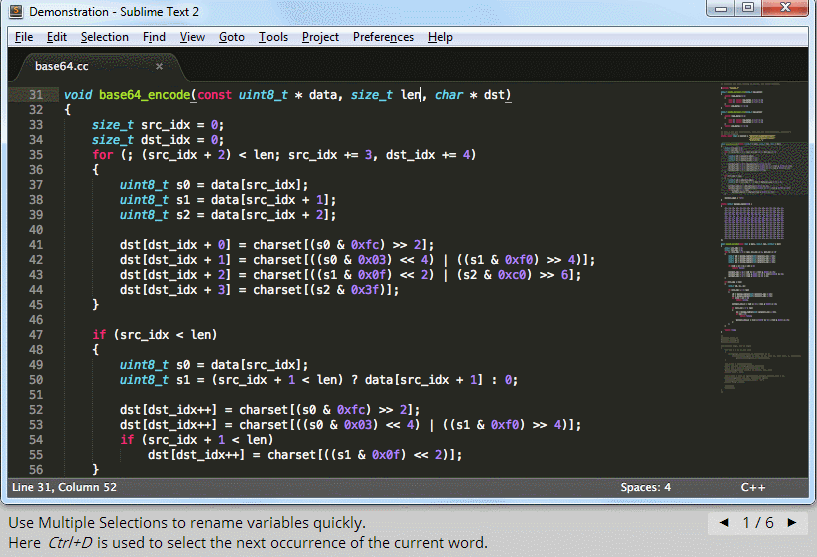The width and height of the screenshot is (817, 557).
Task: Click hex value 0x3f on line 44
Action: click(365, 290)
